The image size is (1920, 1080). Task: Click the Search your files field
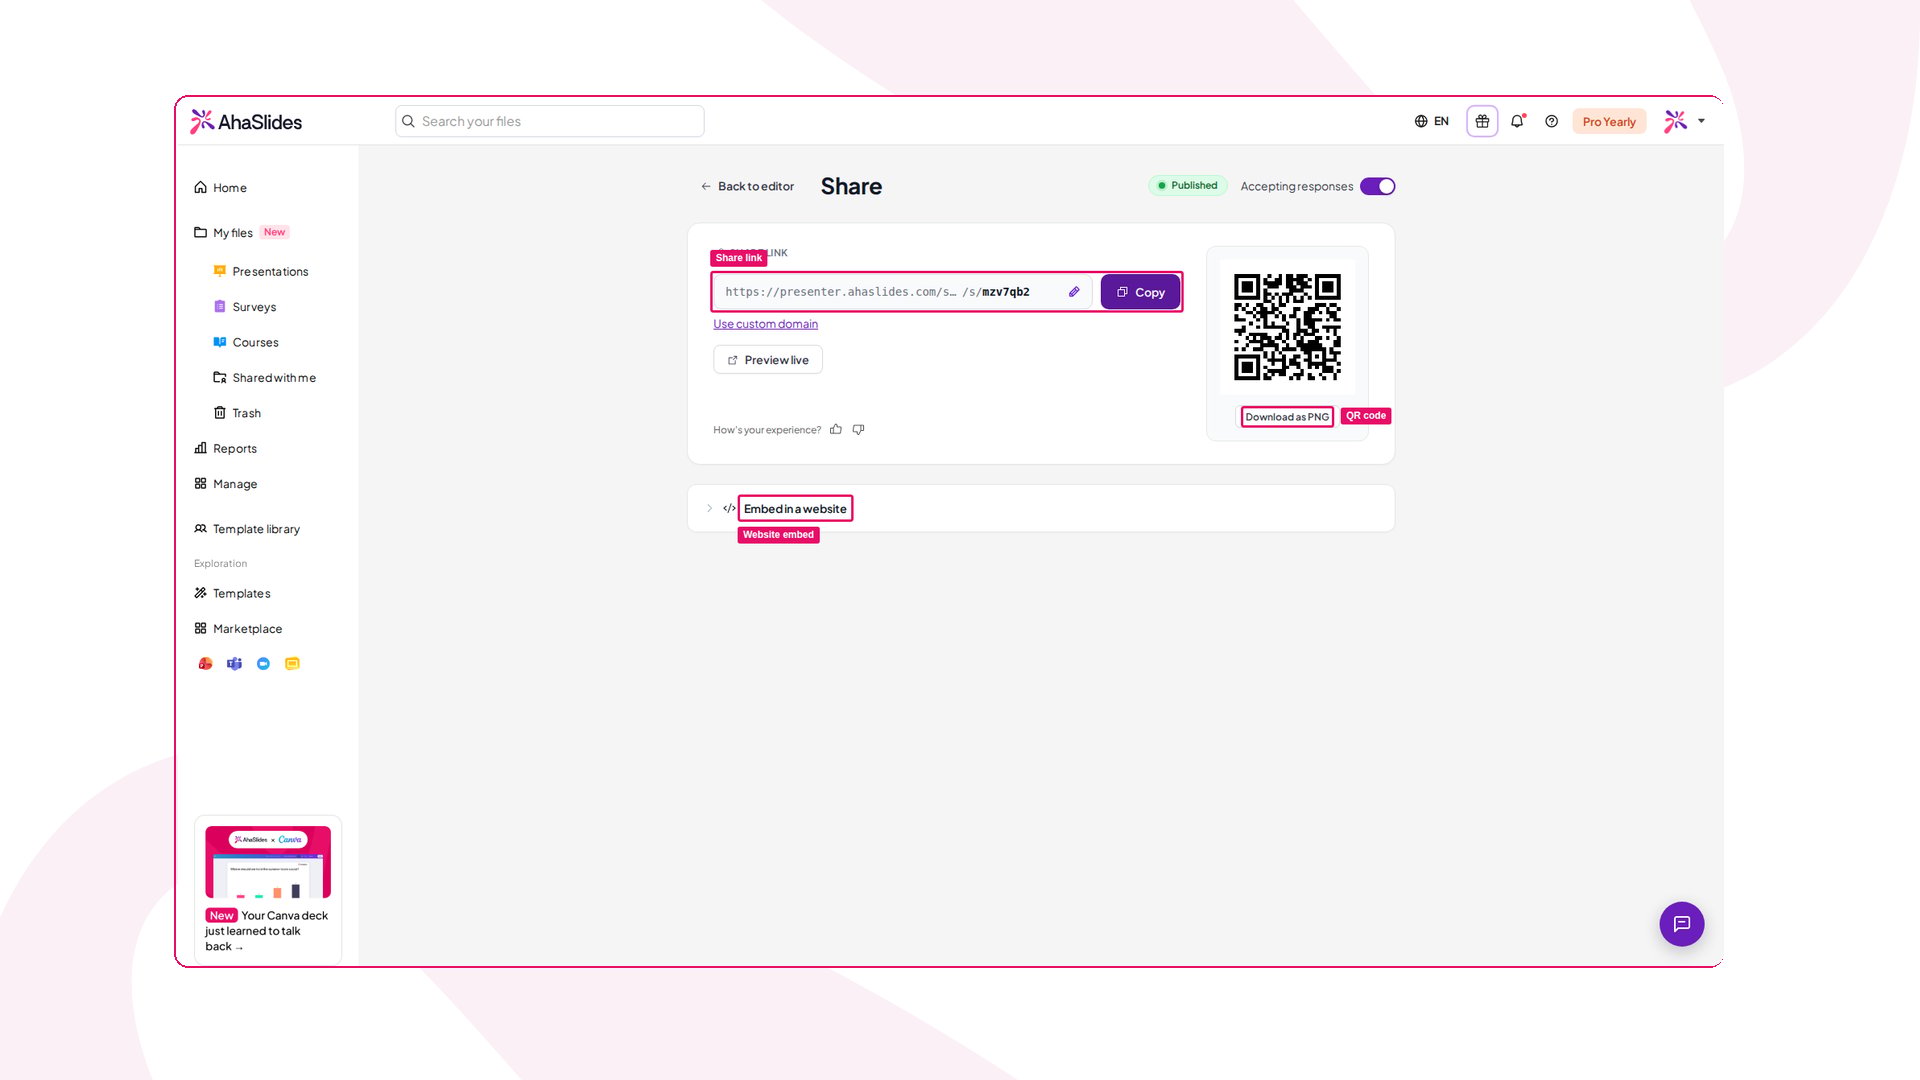click(x=549, y=121)
